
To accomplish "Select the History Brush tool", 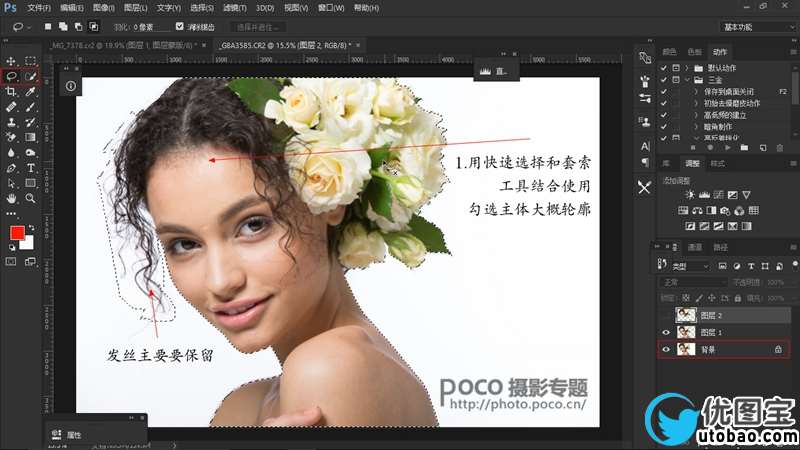I will (30, 122).
